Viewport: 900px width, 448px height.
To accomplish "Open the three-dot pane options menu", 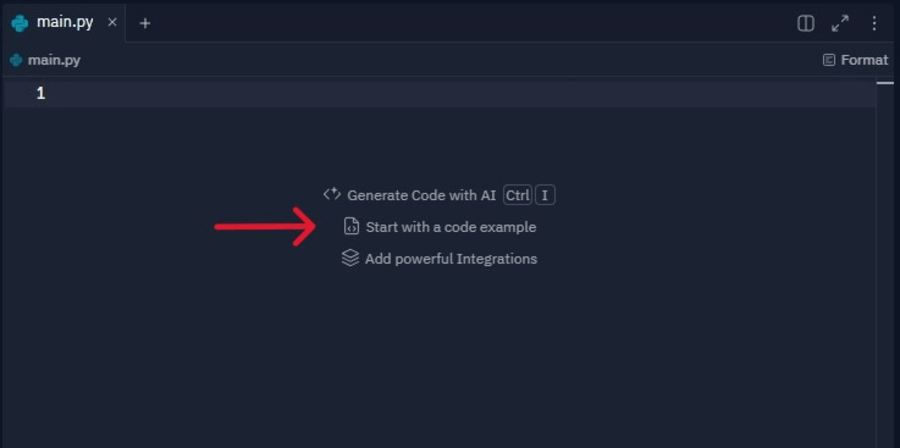I will [x=874, y=24].
